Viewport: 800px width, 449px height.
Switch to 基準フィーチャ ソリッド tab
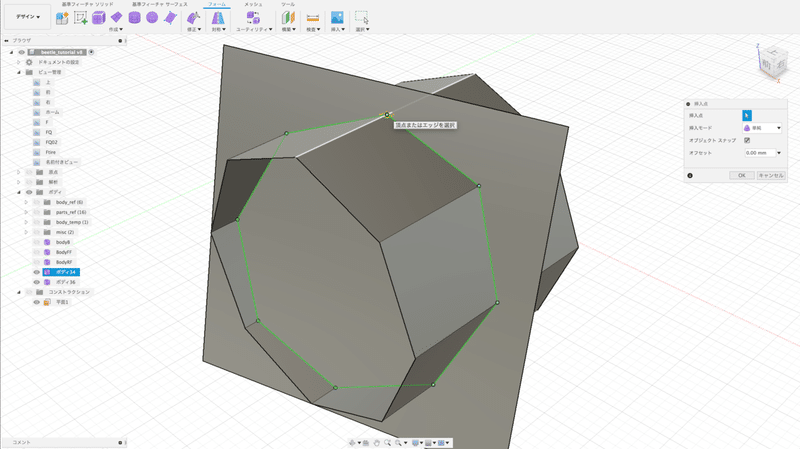point(88,4)
